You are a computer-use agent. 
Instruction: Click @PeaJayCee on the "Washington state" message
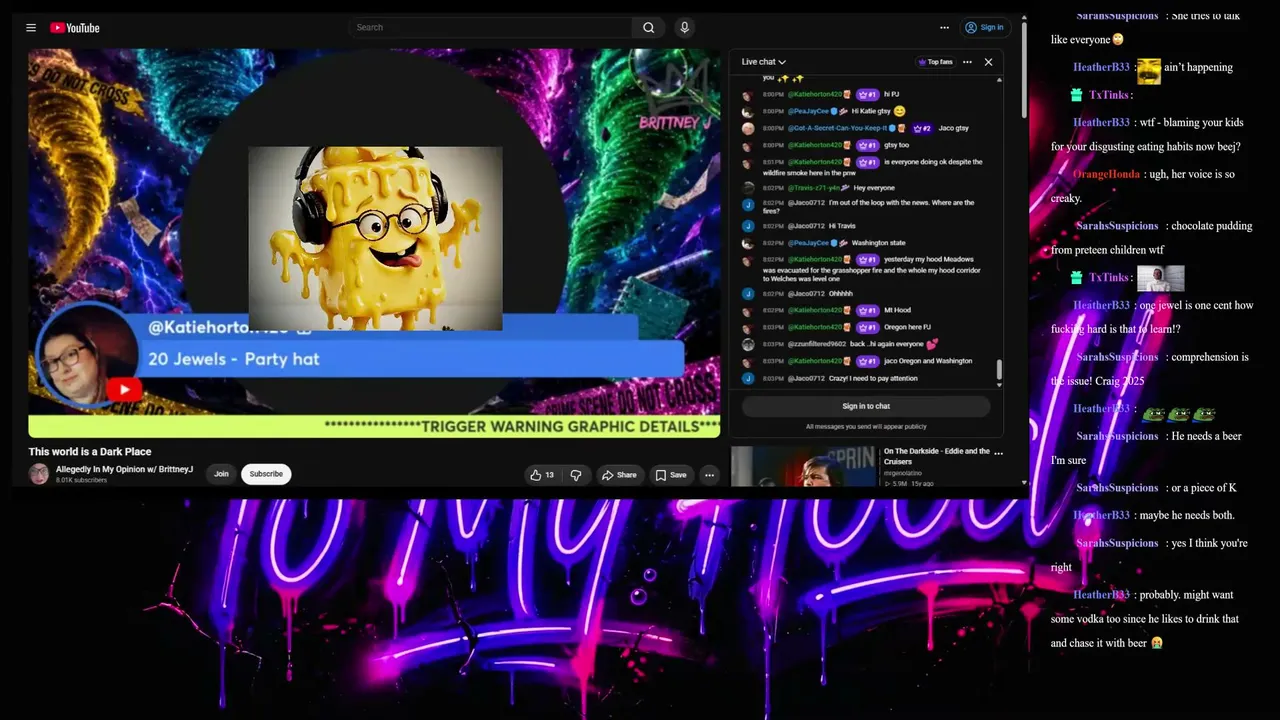809,243
